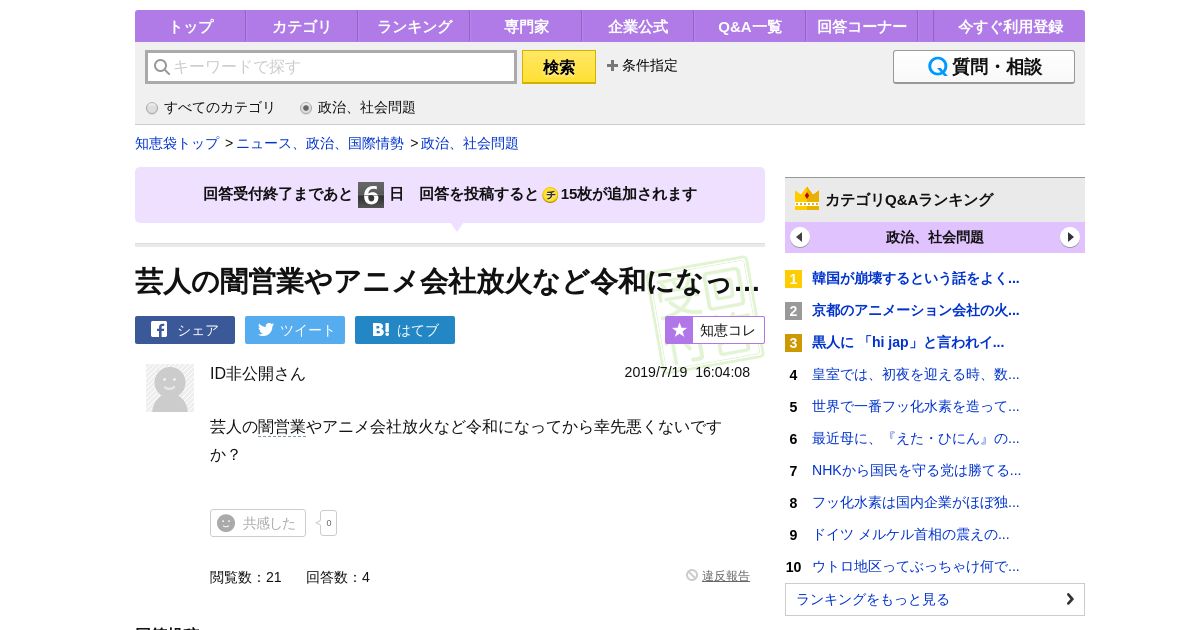
Task: Add question to 知恵コレ
Action: 715,330
